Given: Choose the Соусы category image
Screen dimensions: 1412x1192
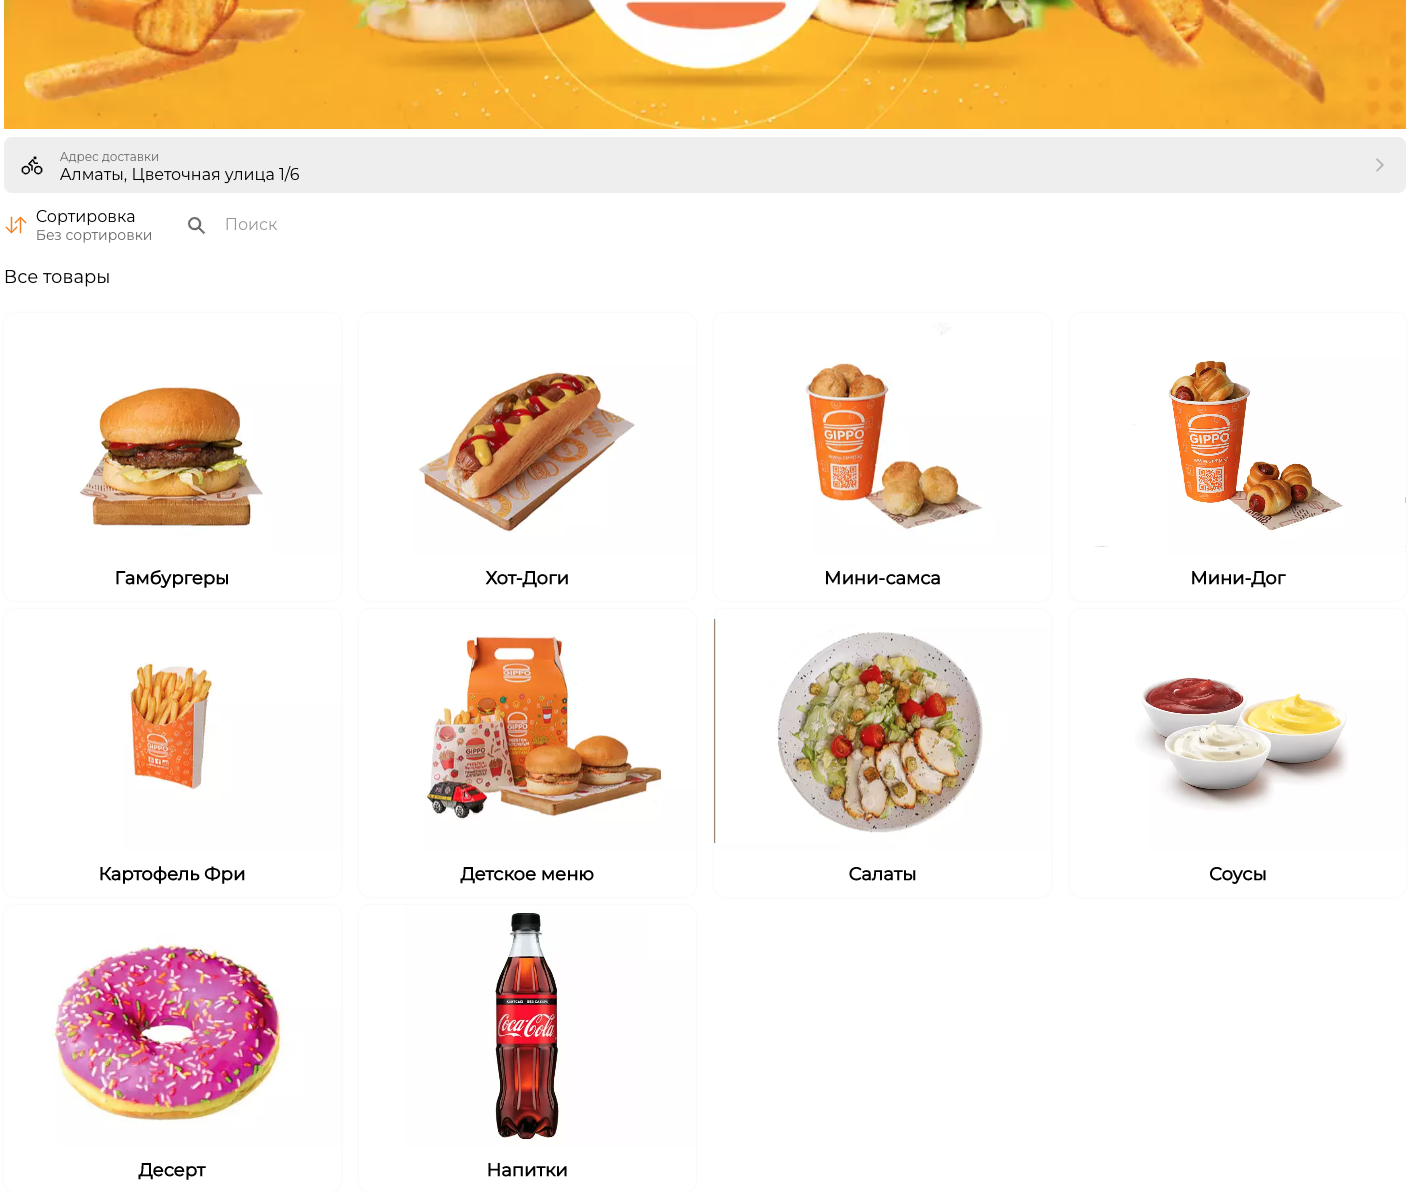Looking at the screenshot, I should point(1238,731).
